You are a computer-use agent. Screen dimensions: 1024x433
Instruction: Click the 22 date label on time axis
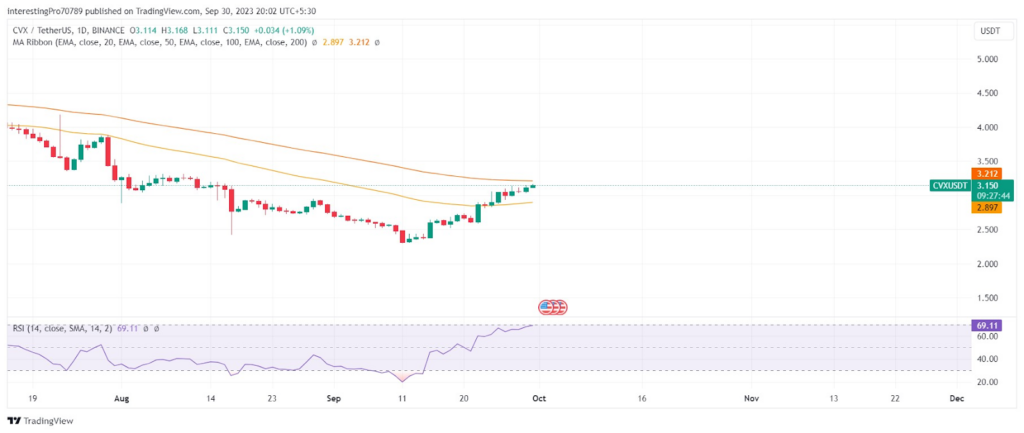click(895, 398)
